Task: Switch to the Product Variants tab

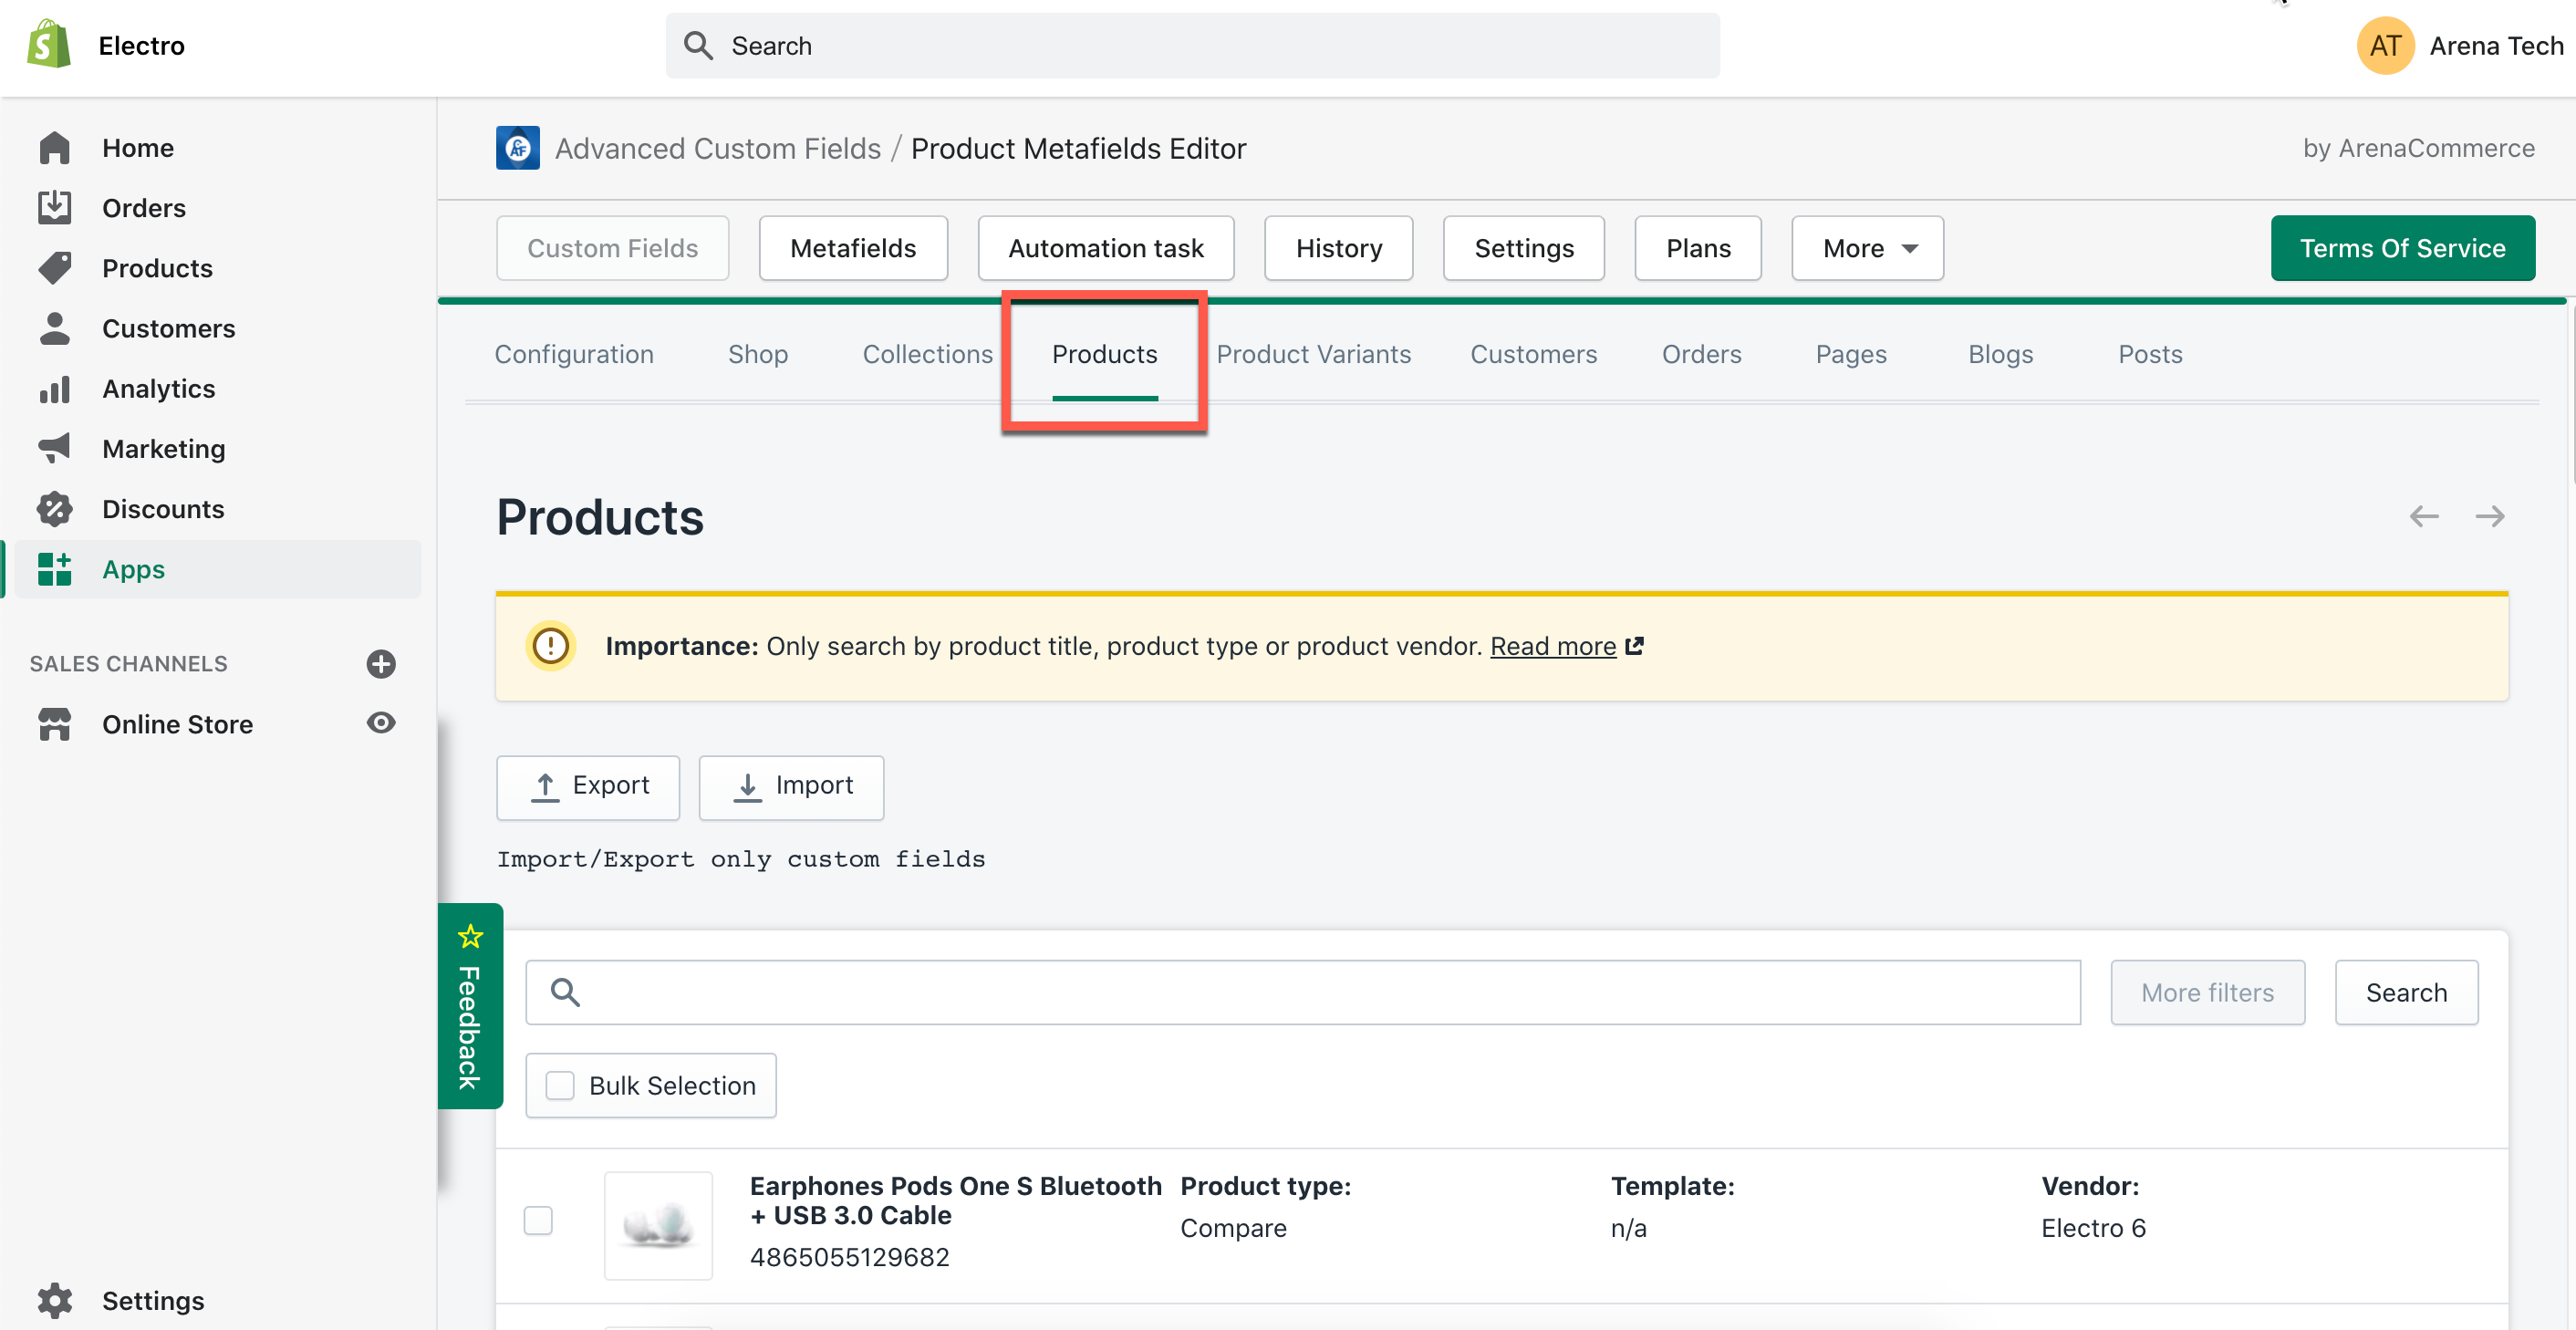Action: tap(1313, 354)
